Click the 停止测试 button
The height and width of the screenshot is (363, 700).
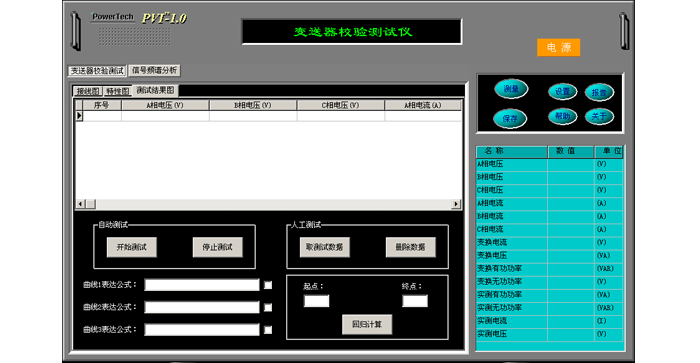217,247
